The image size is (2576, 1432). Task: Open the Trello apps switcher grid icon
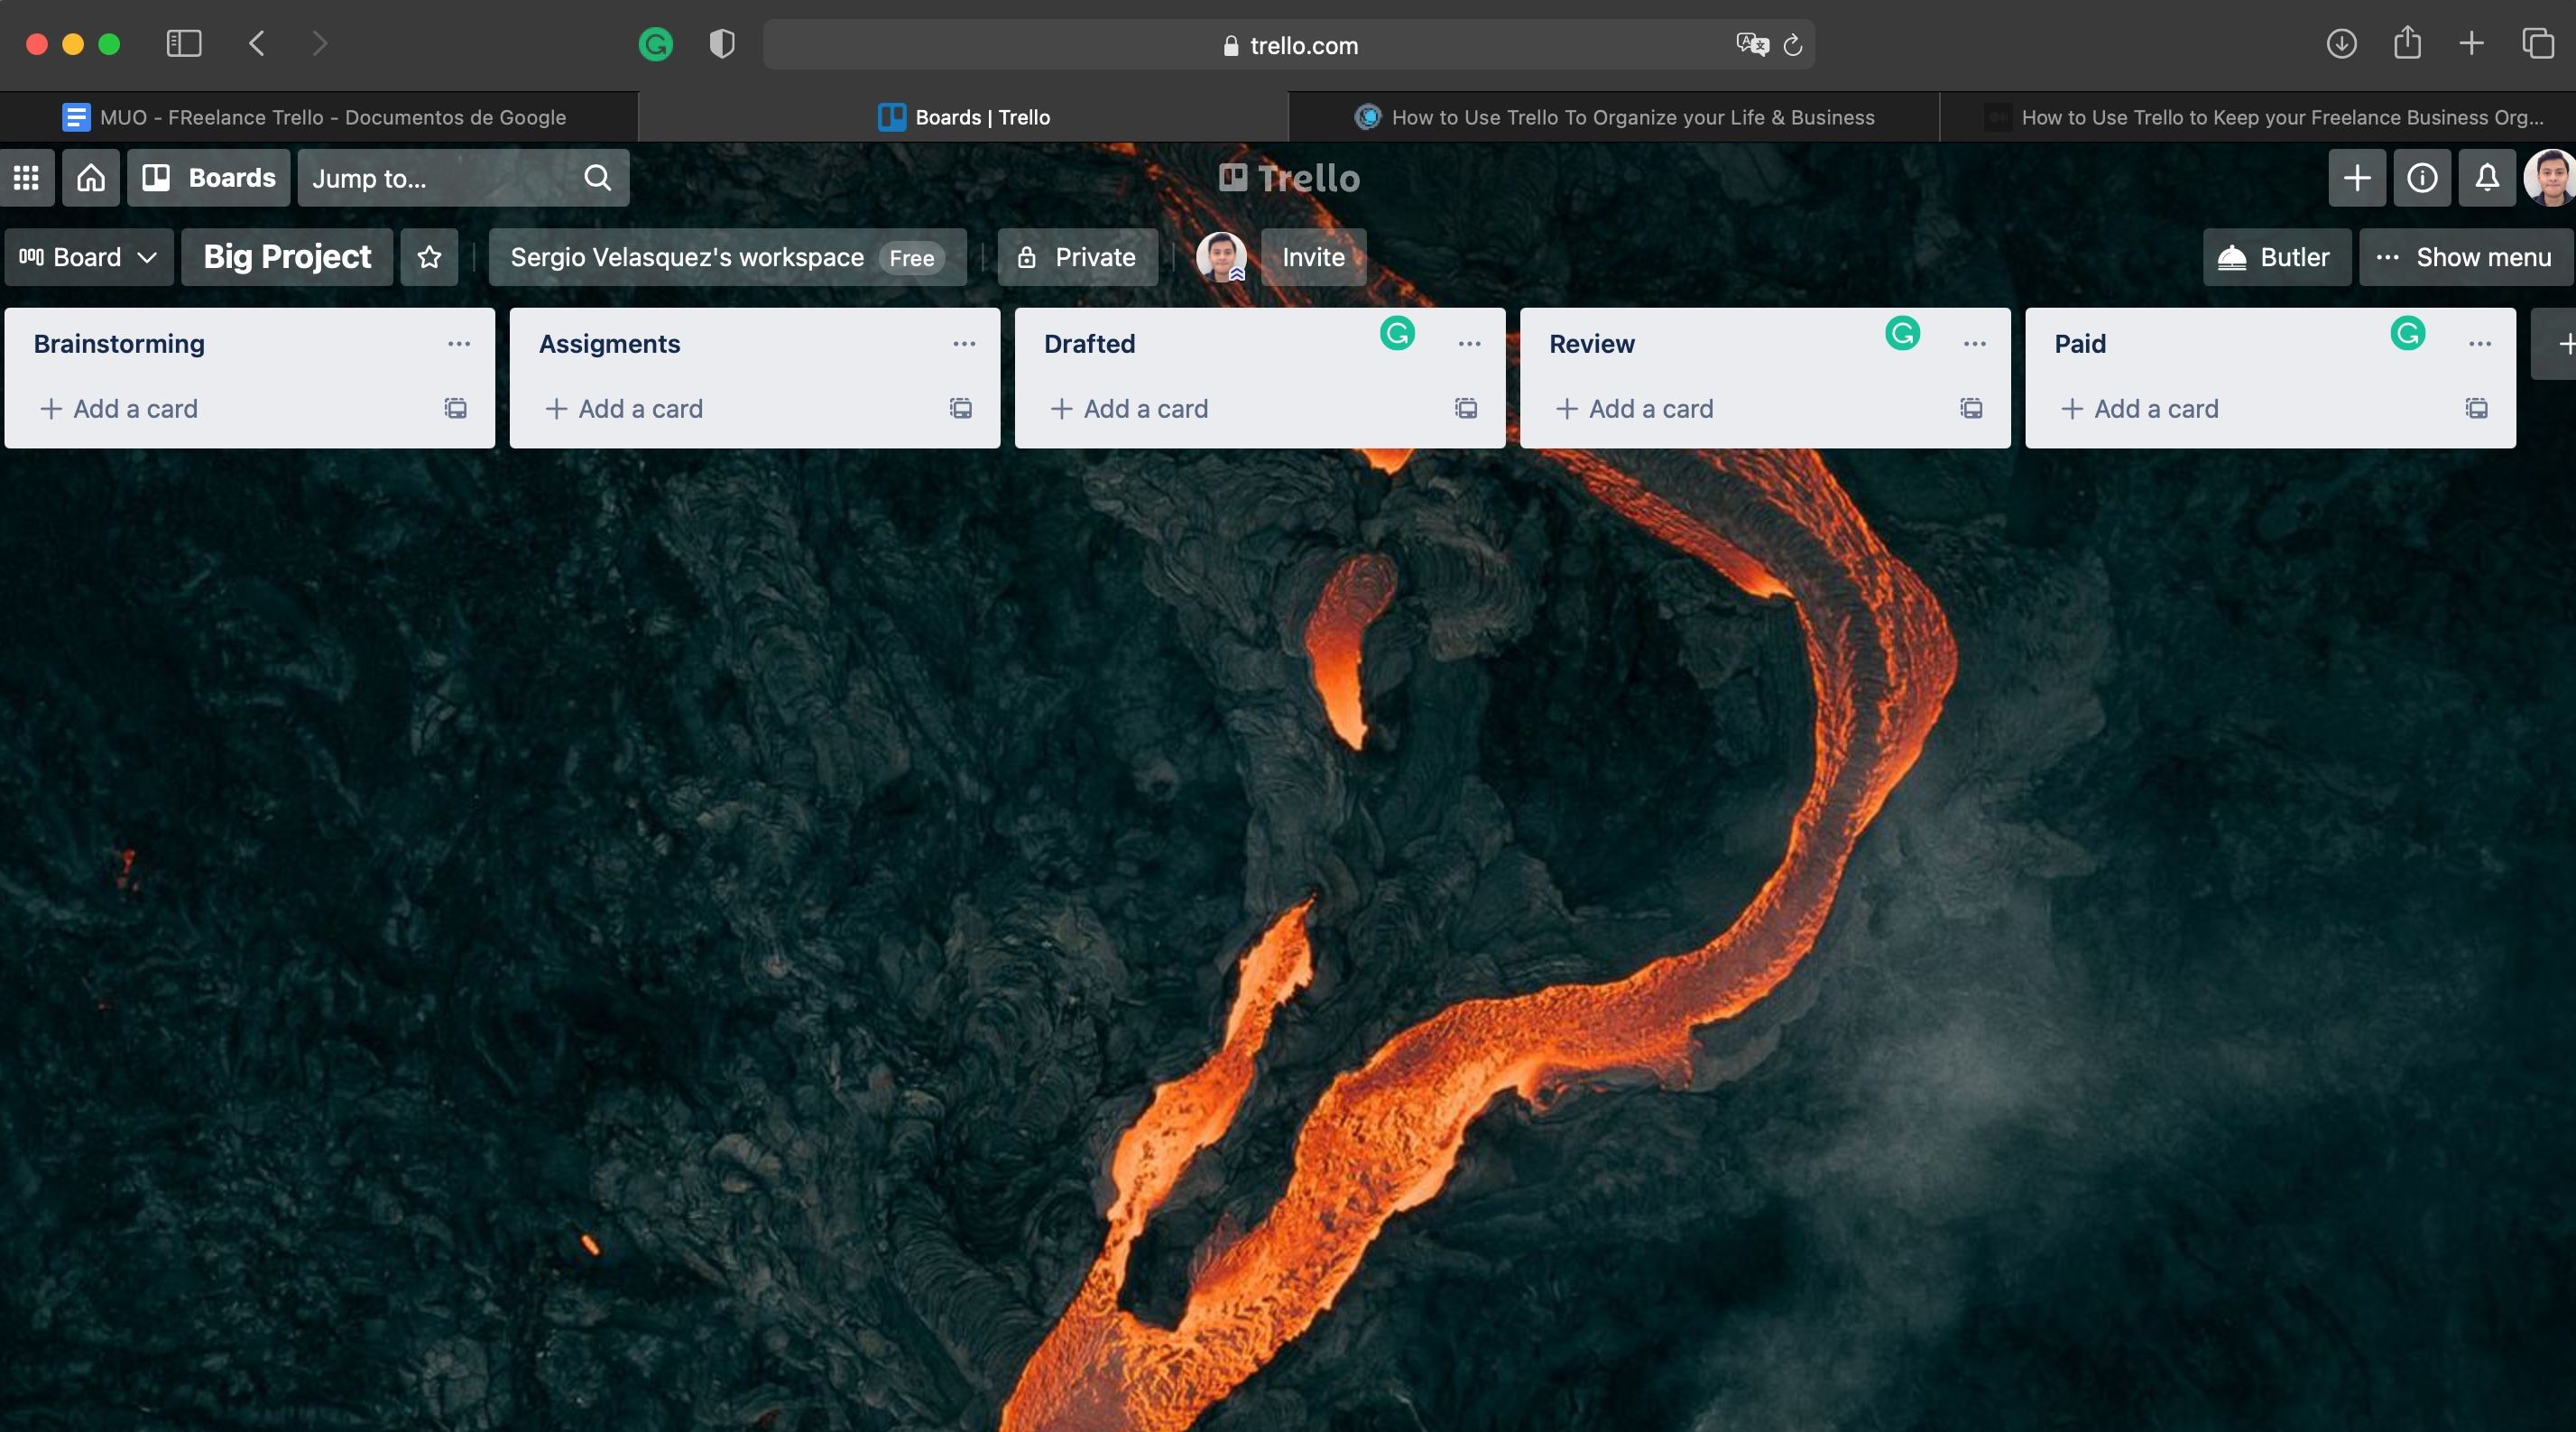(26, 178)
